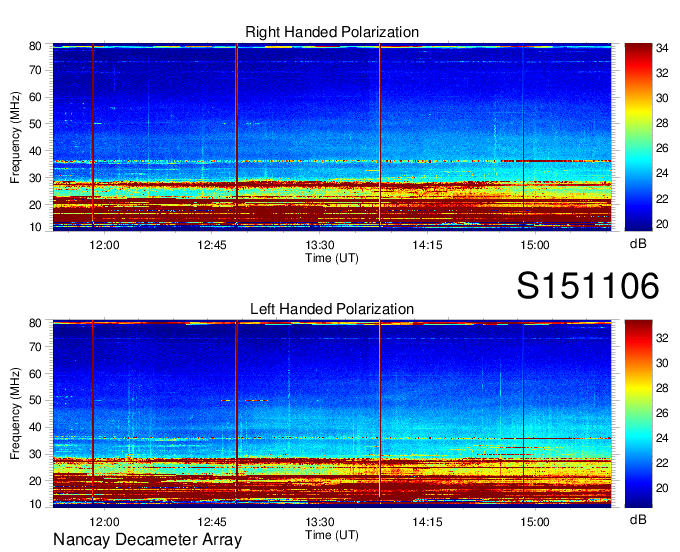The height and width of the screenshot is (552, 680).
Task: Click the 14:15 tick on bottom plot
Action: coord(427,522)
